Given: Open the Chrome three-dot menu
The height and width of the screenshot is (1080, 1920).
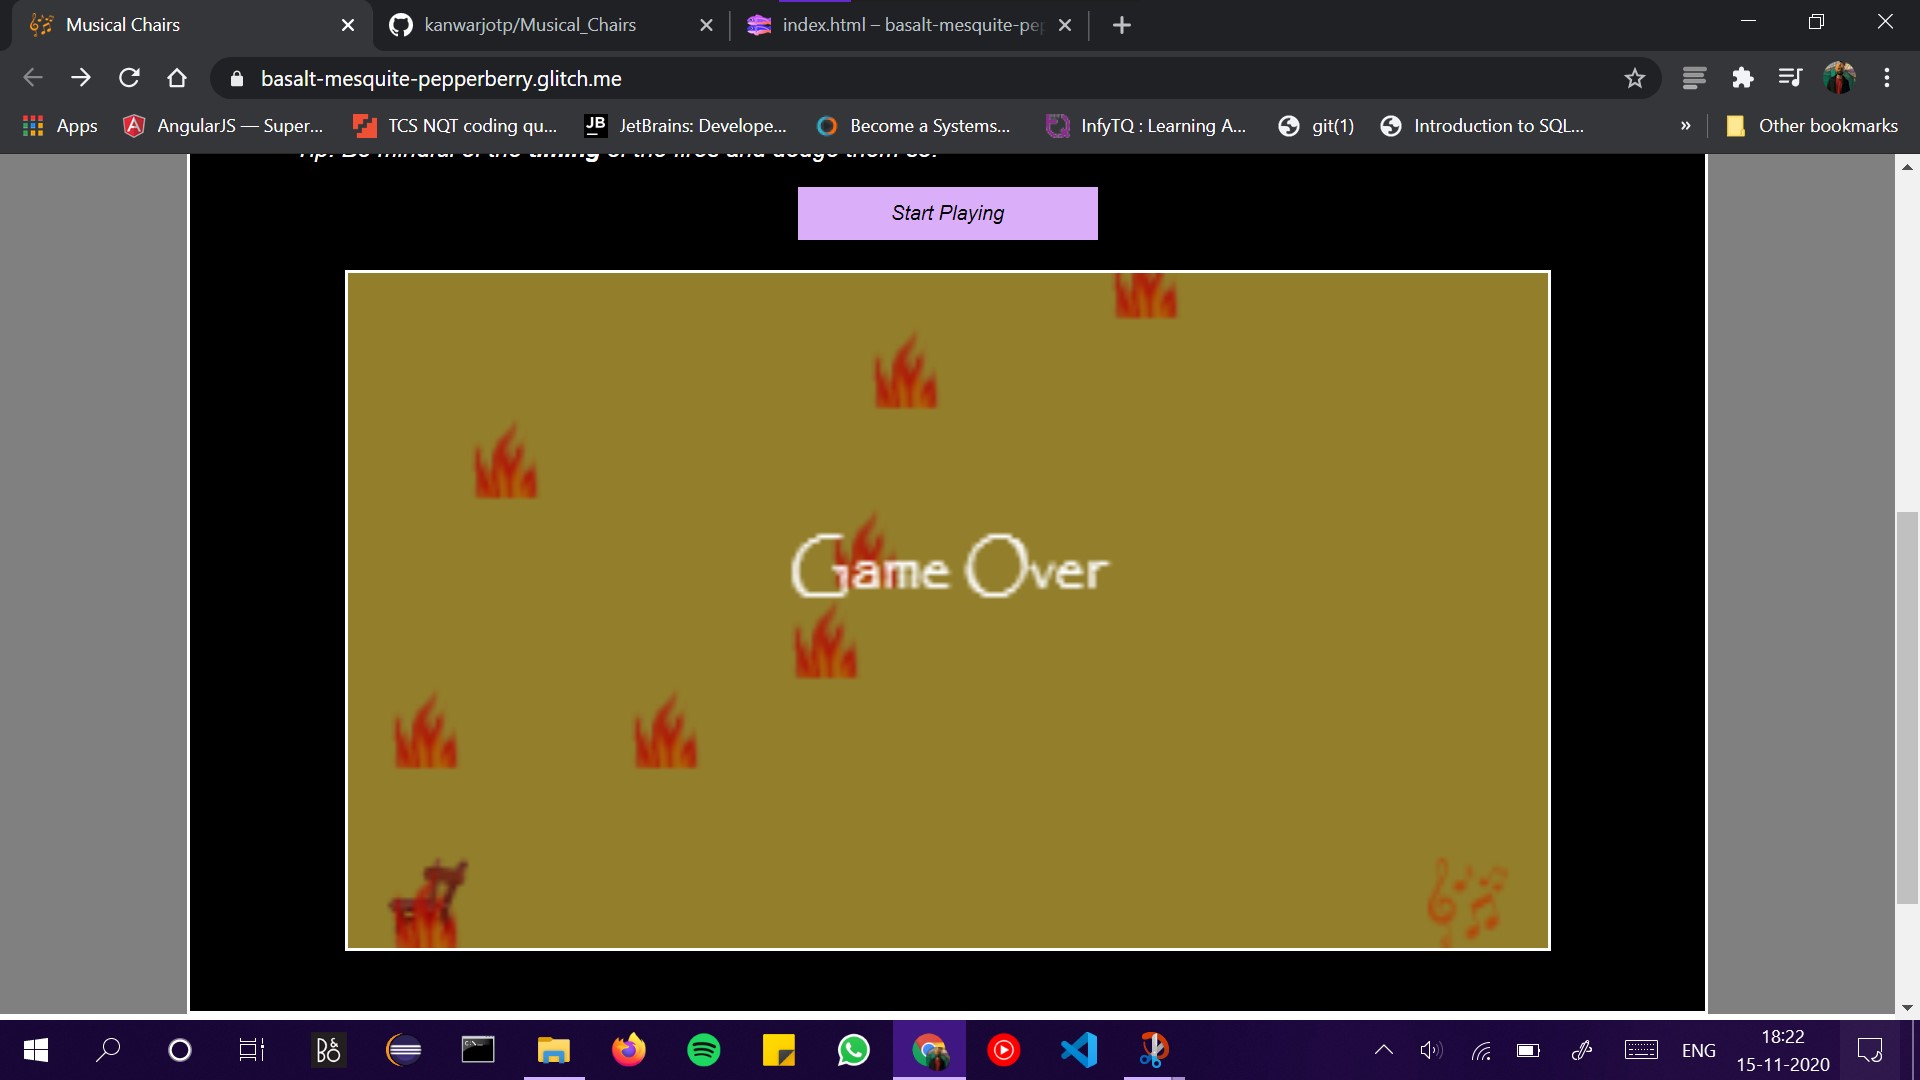Looking at the screenshot, I should pyautogui.click(x=1886, y=78).
